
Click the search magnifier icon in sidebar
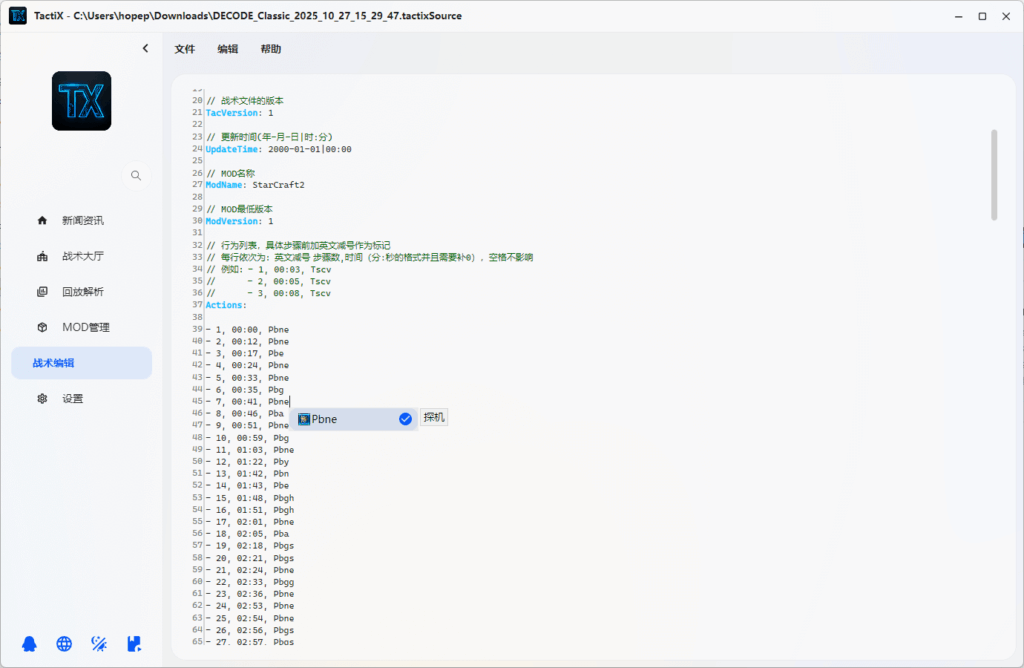click(x=136, y=175)
